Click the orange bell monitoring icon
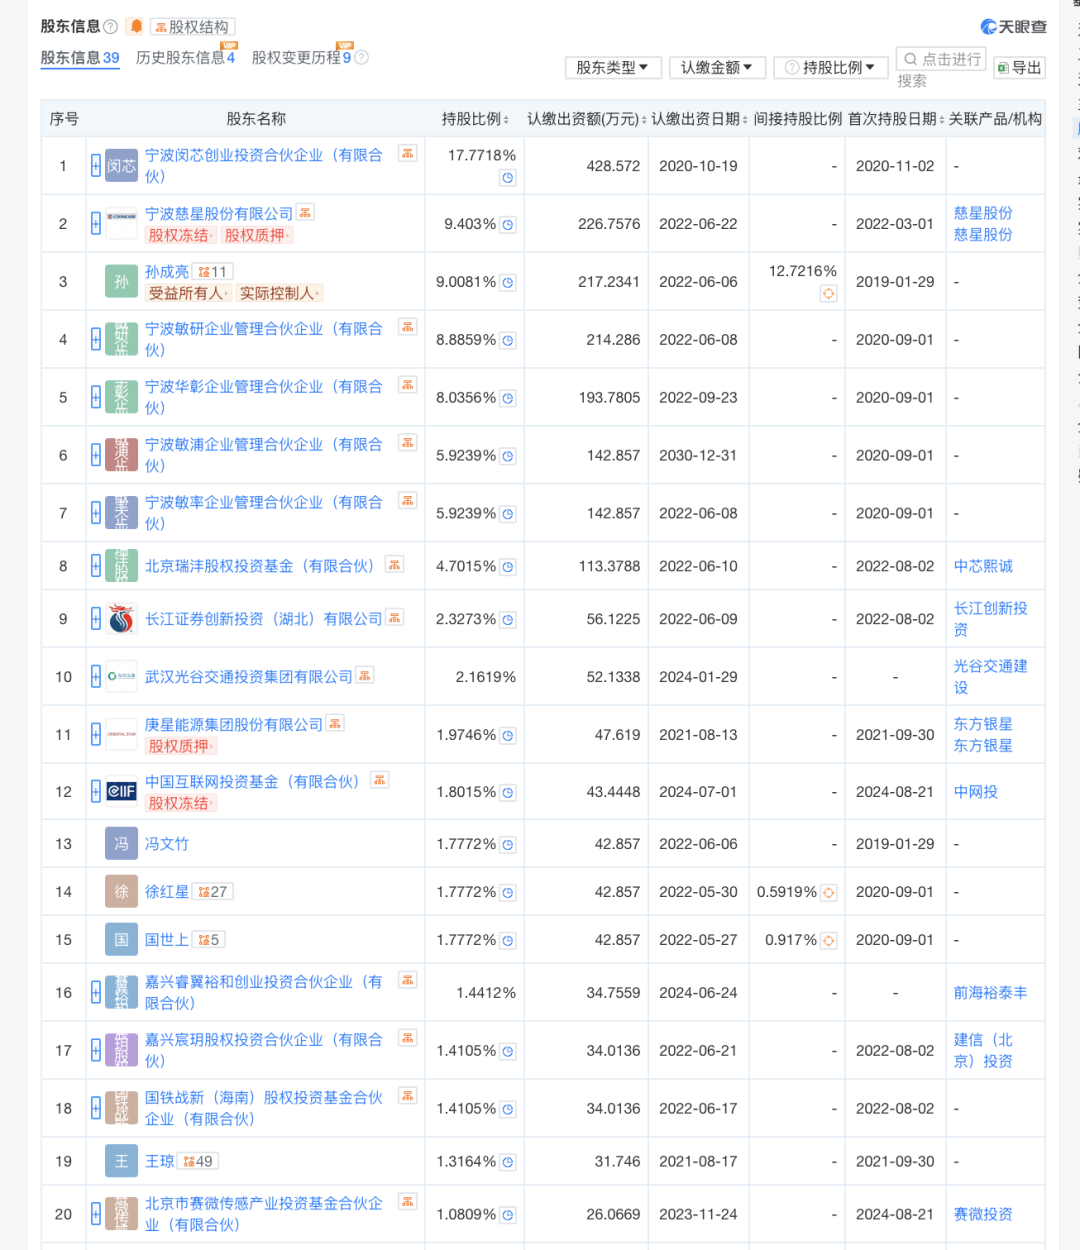1080x1250 pixels. (x=136, y=26)
